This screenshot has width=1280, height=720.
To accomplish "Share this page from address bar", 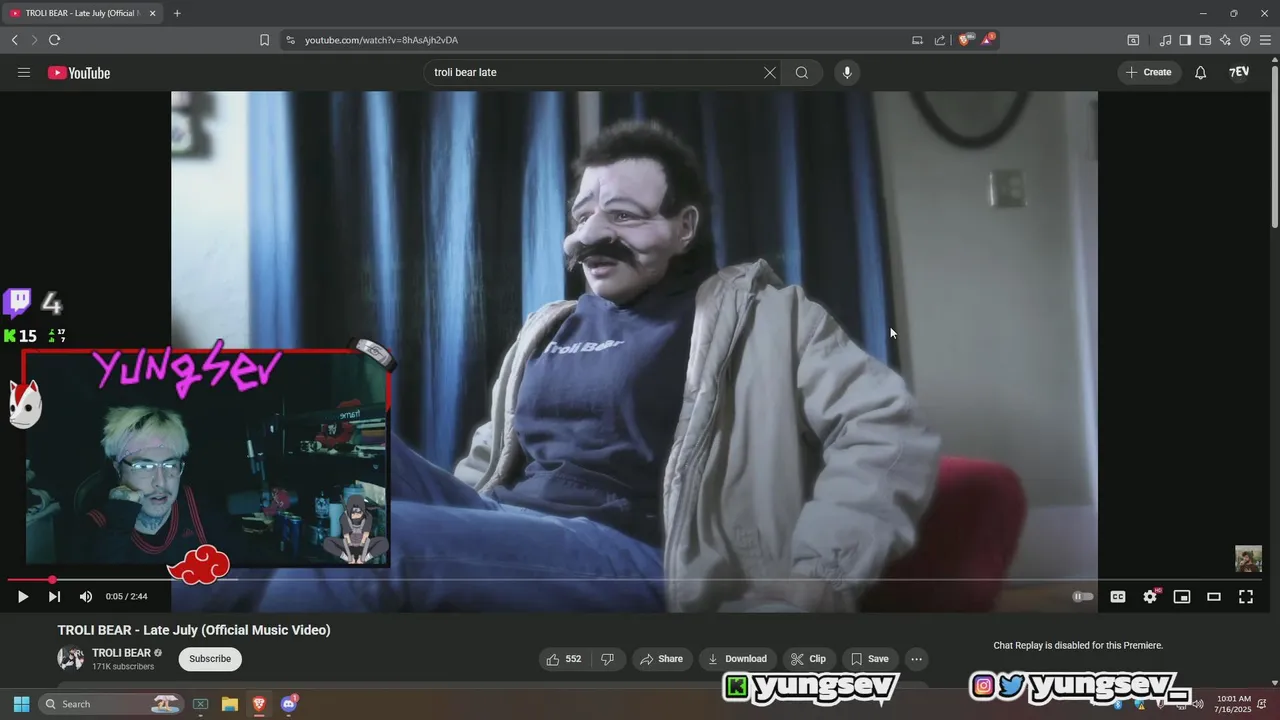I will click(x=940, y=40).
